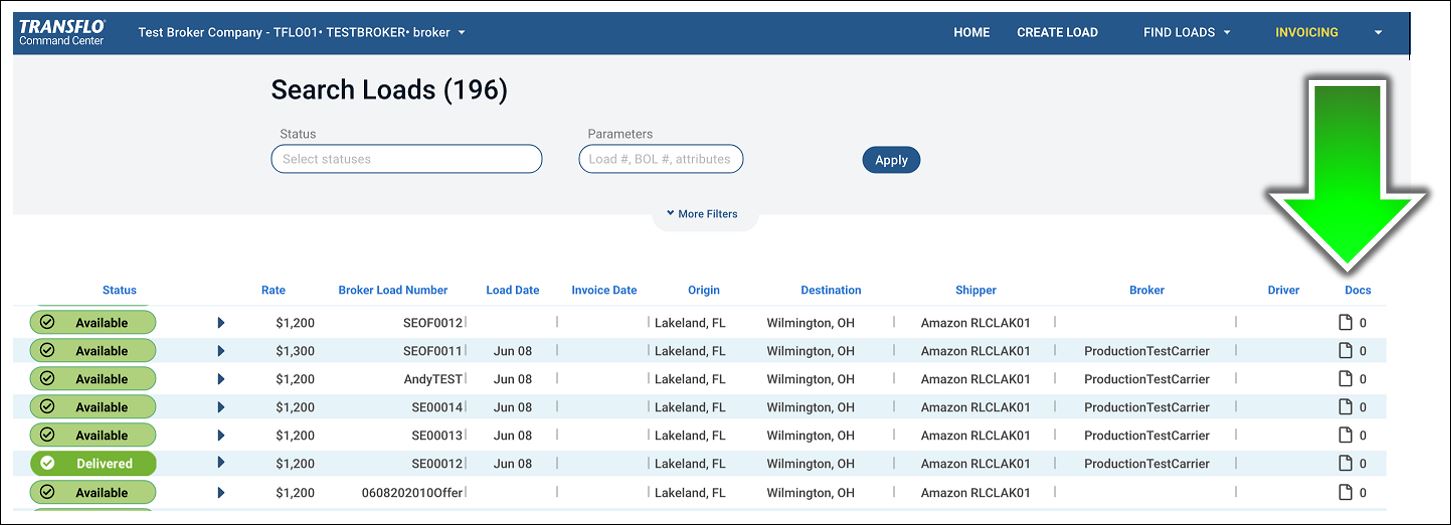The height and width of the screenshot is (525, 1451).
Task: Click the Available status badge for AndyTEST
Action: coord(93,379)
